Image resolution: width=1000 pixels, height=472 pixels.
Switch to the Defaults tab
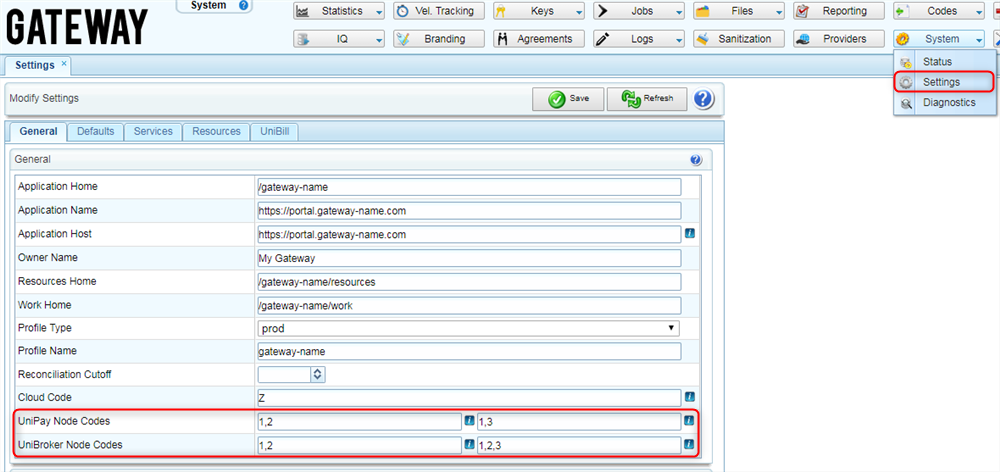(x=95, y=132)
